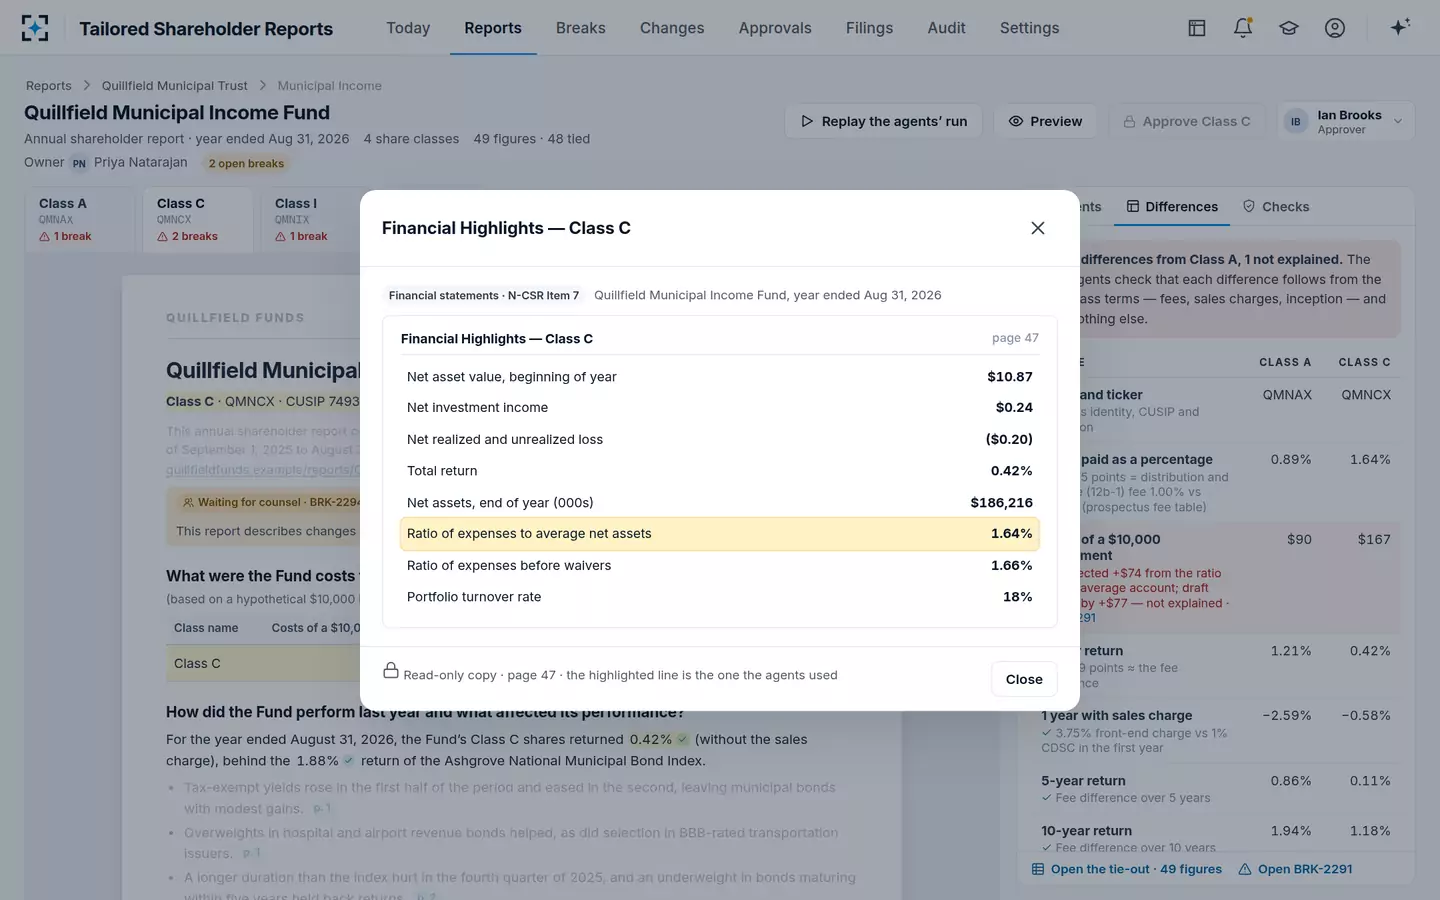
Task: Open the Settings tab
Action: (x=1029, y=28)
